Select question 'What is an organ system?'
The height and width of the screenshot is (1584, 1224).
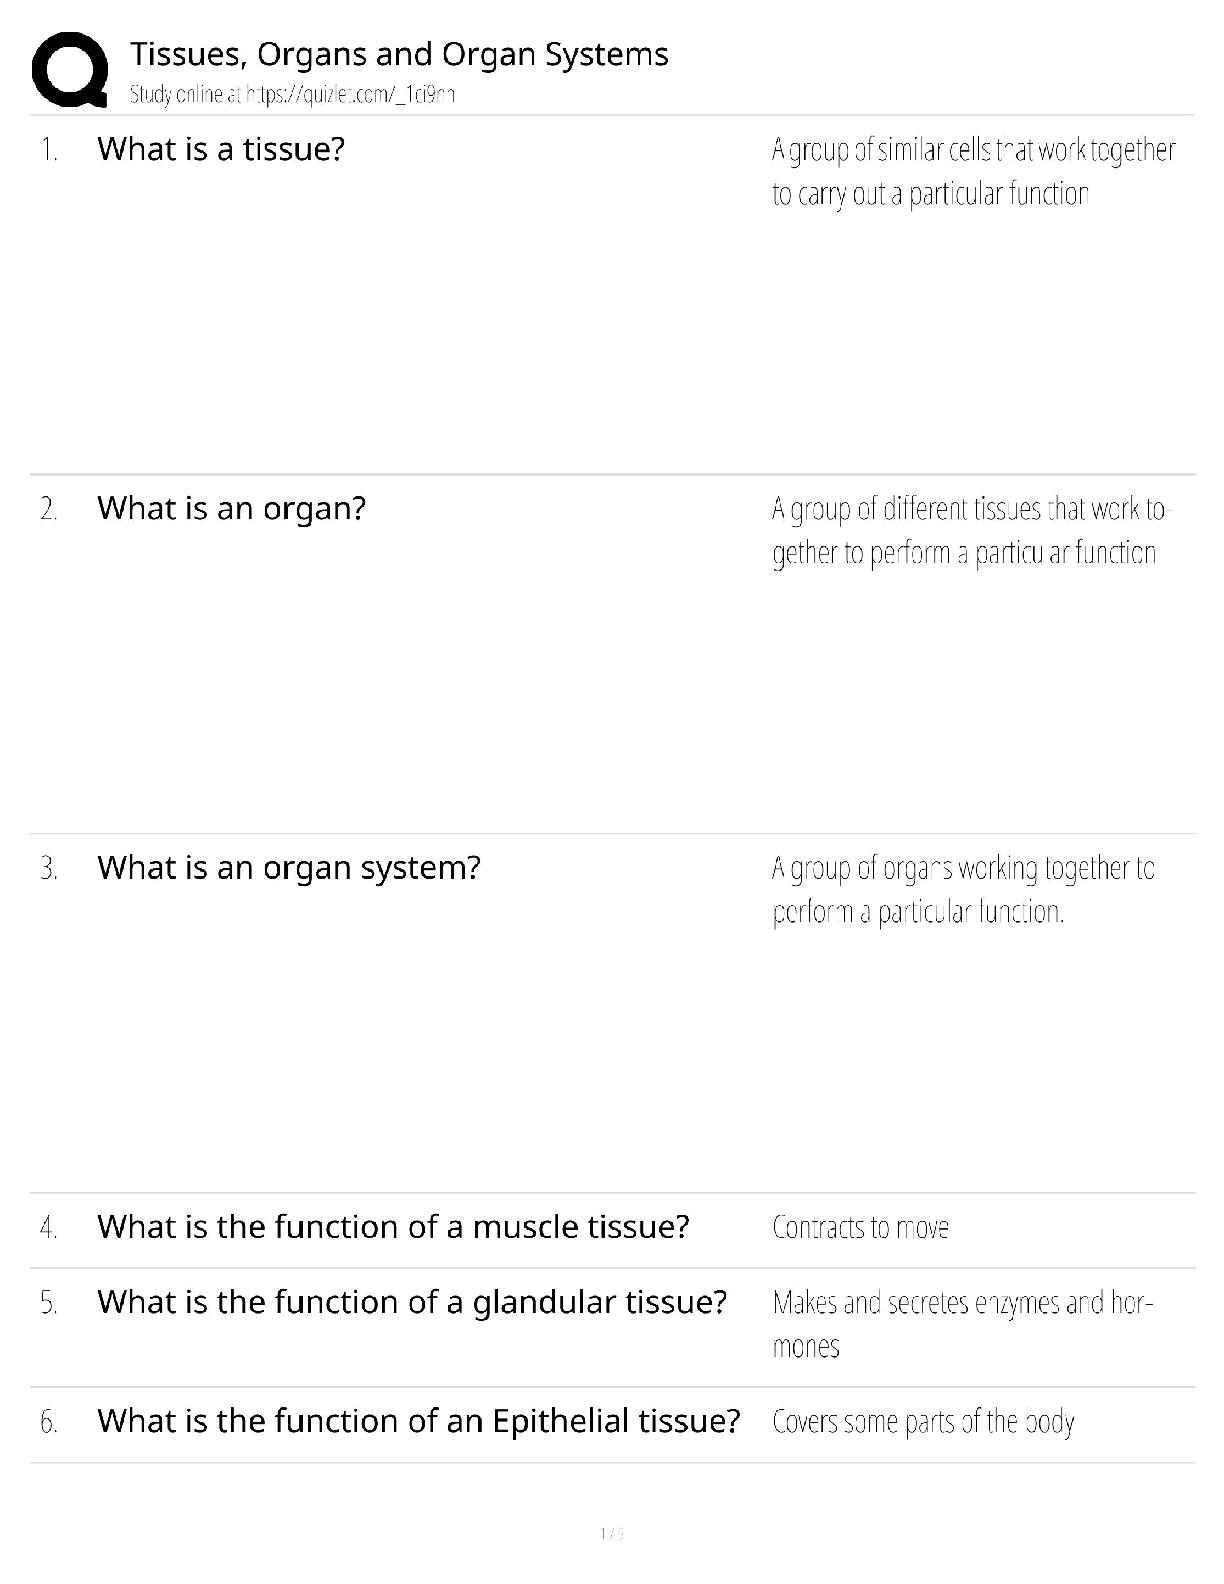289,867
